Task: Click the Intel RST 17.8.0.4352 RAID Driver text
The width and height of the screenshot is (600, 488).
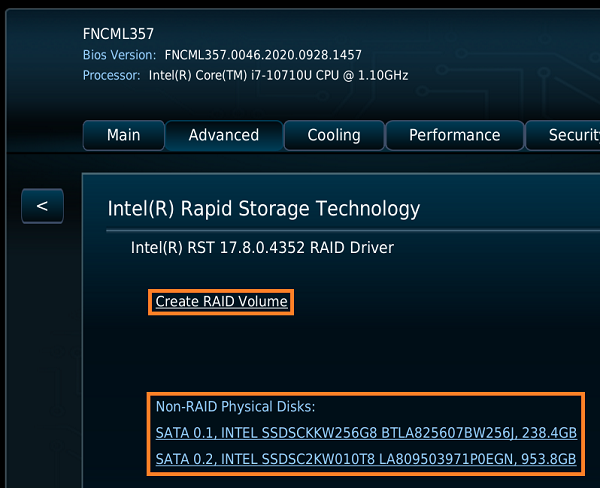Action: (x=262, y=247)
